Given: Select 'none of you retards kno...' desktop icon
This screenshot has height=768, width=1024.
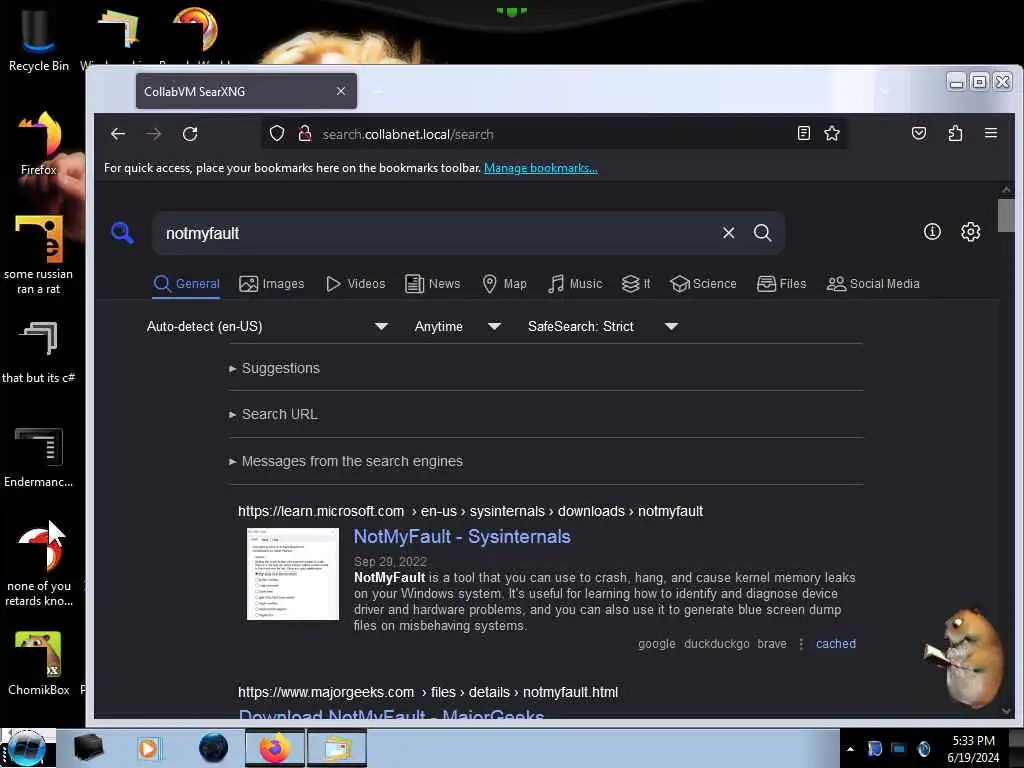Looking at the screenshot, I should (39, 566).
